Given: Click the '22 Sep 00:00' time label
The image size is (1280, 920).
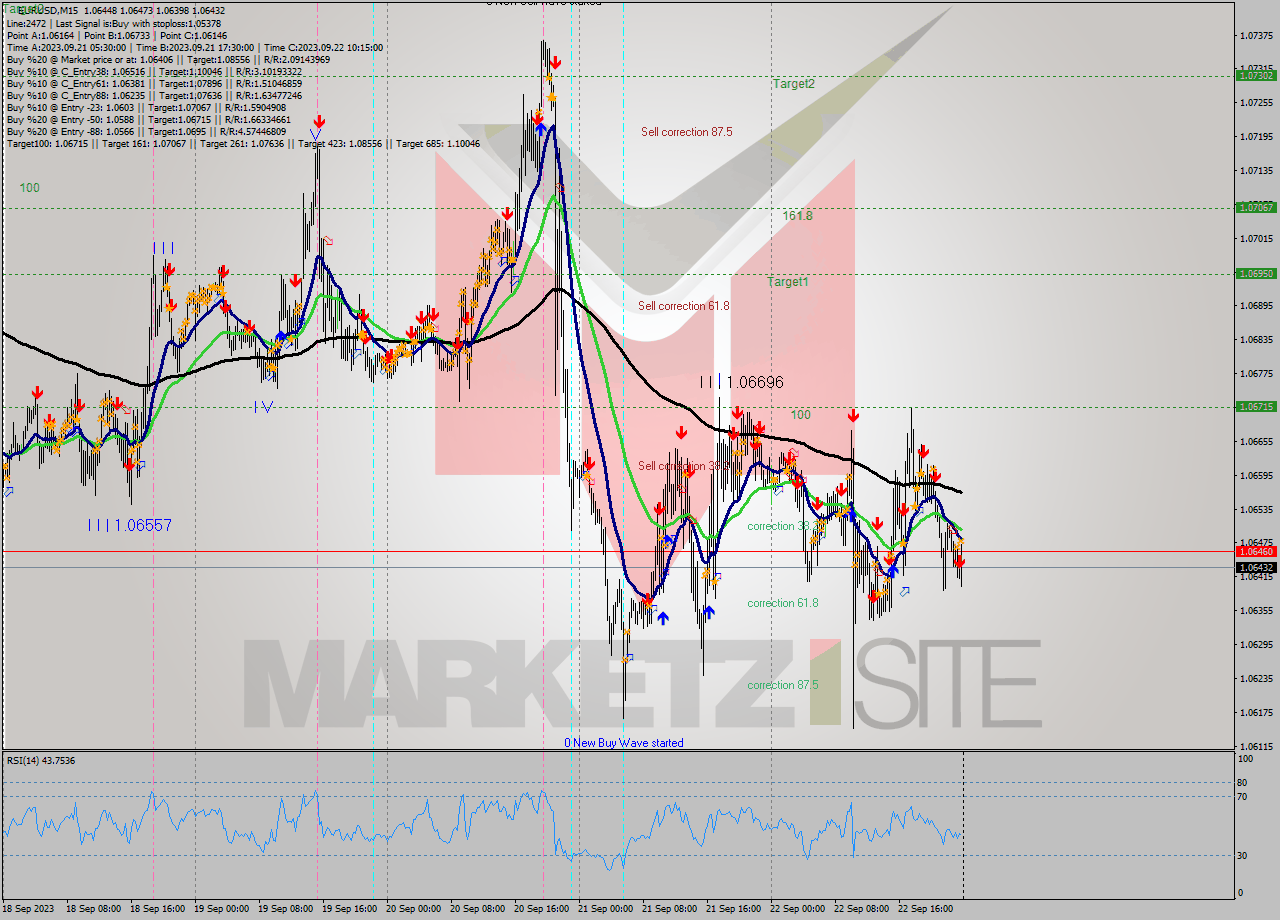Looking at the screenshot, I should coord(797,909).
